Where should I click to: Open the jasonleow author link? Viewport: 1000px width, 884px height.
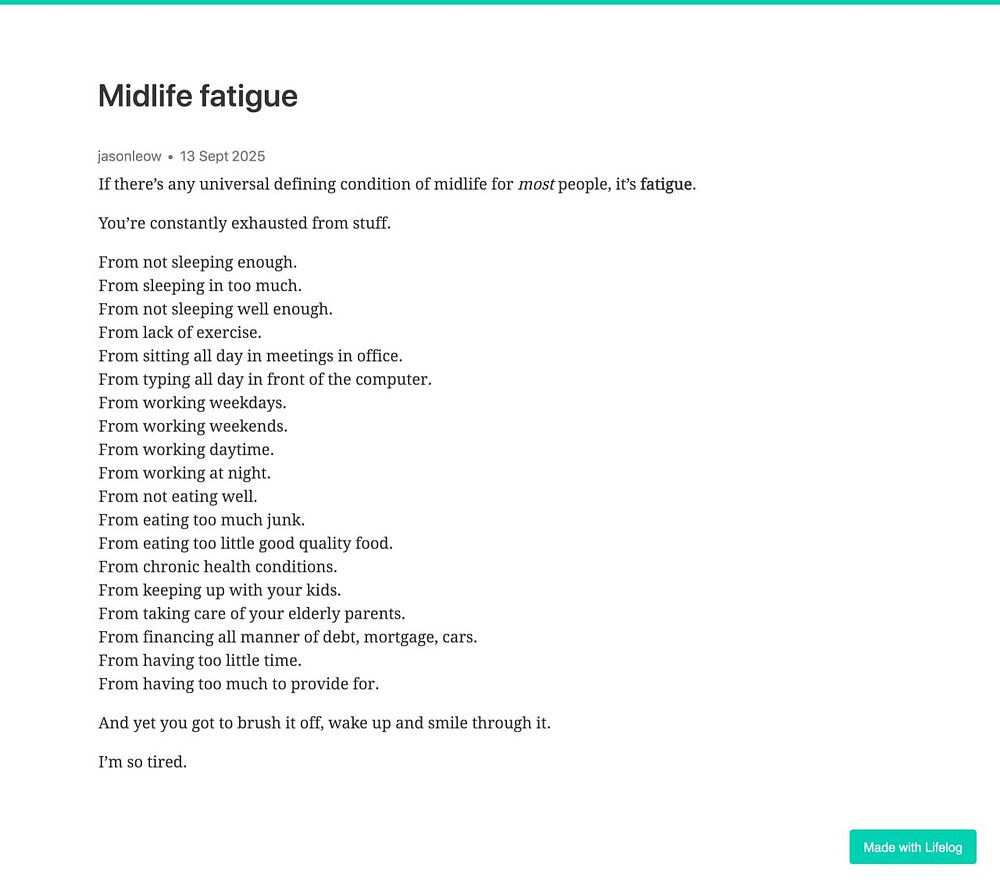point(130,156)
